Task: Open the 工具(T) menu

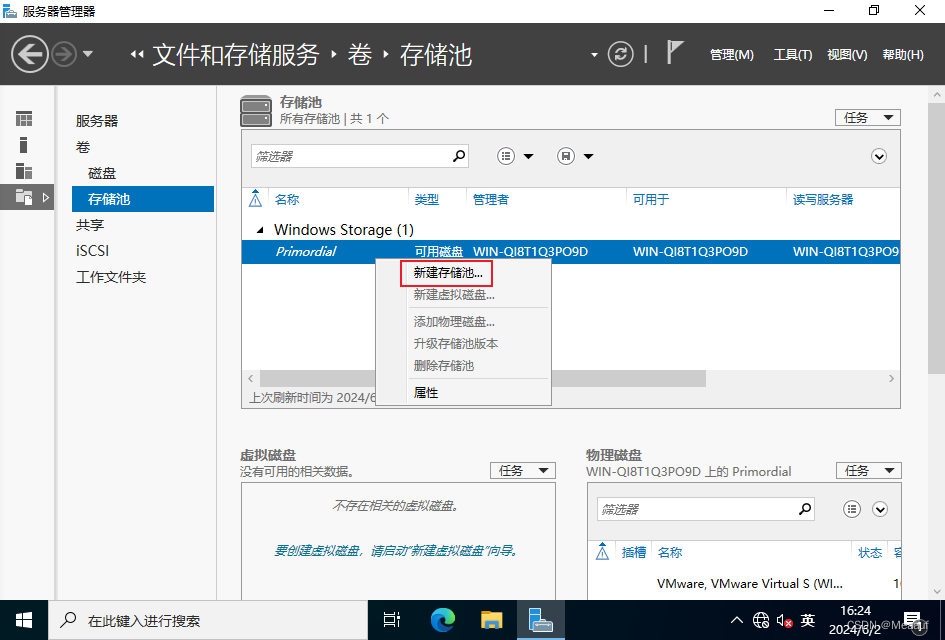Action: point(793,55)
